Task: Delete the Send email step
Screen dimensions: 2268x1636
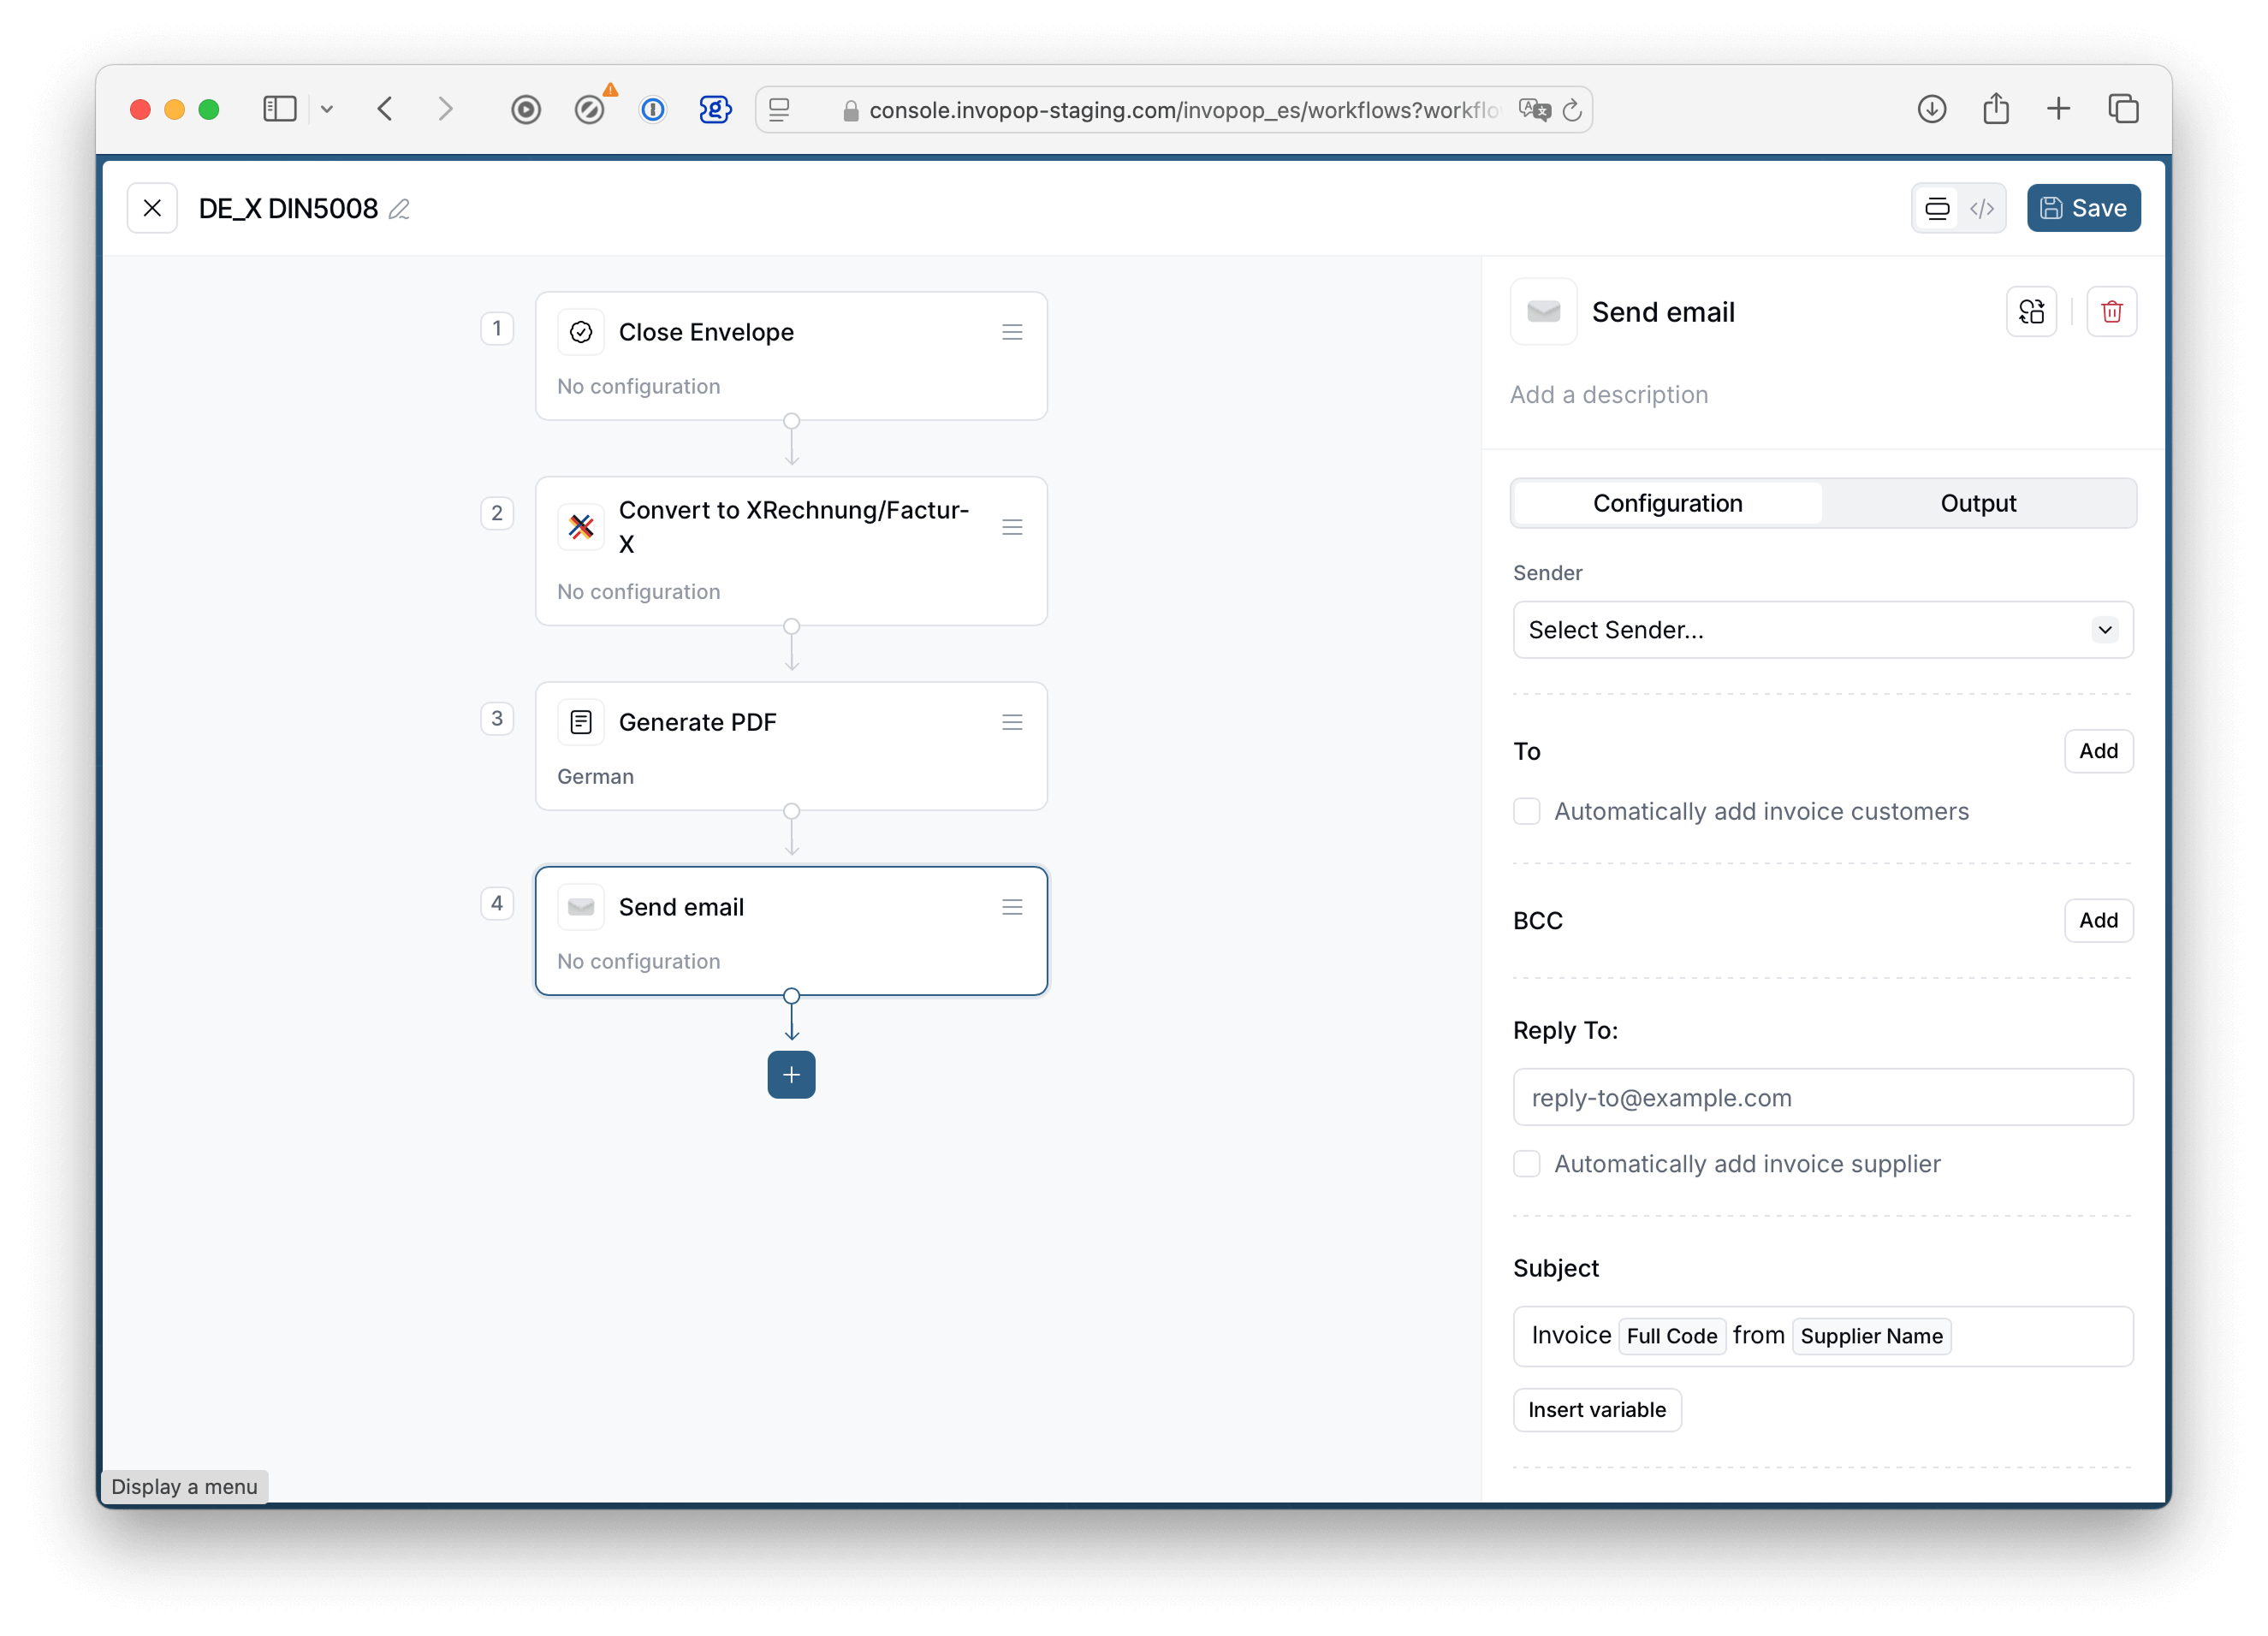Action: point(2111,312)
